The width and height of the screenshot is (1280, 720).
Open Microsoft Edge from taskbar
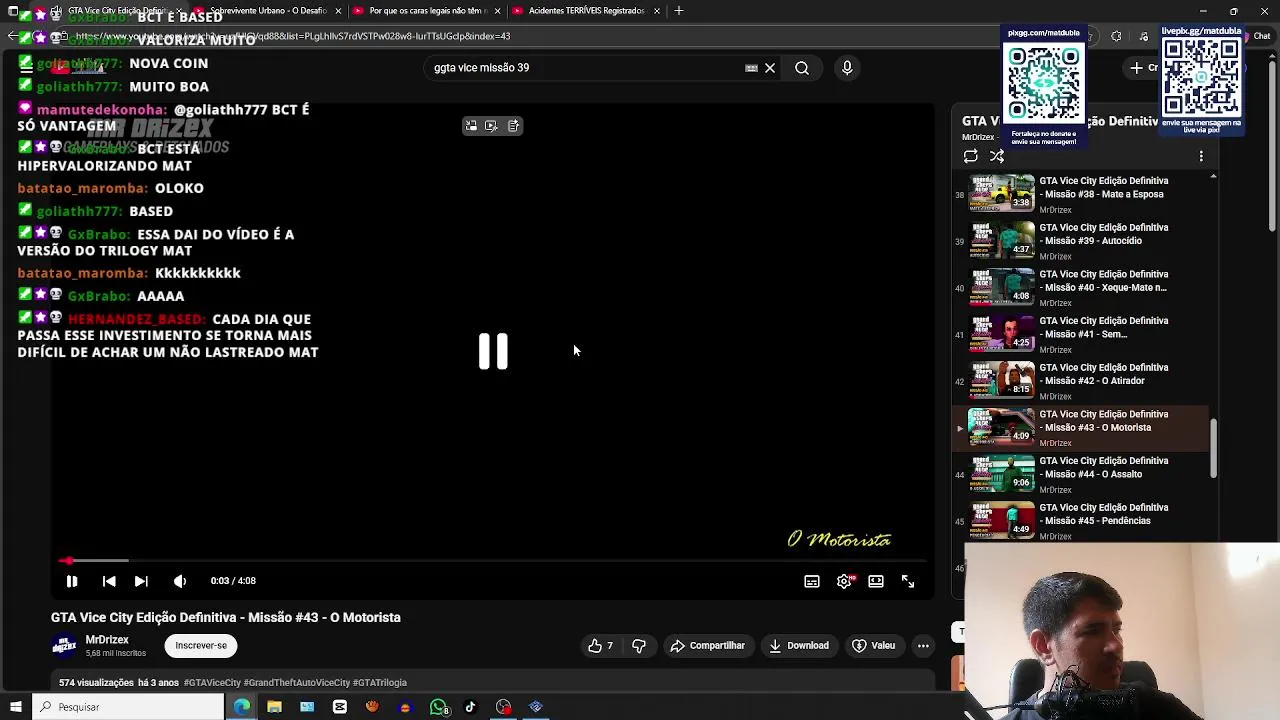pos(242,707)
